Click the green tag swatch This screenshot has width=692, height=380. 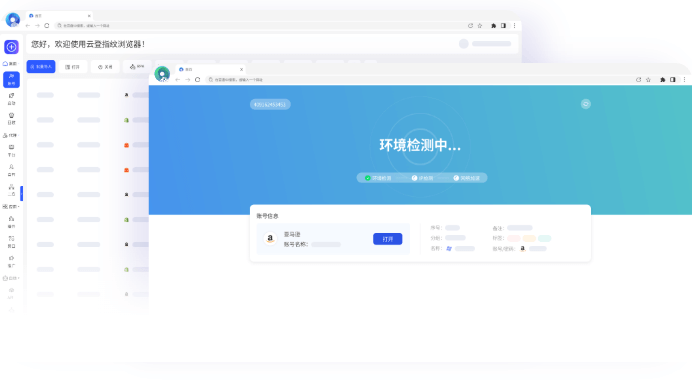coord(545,238)
